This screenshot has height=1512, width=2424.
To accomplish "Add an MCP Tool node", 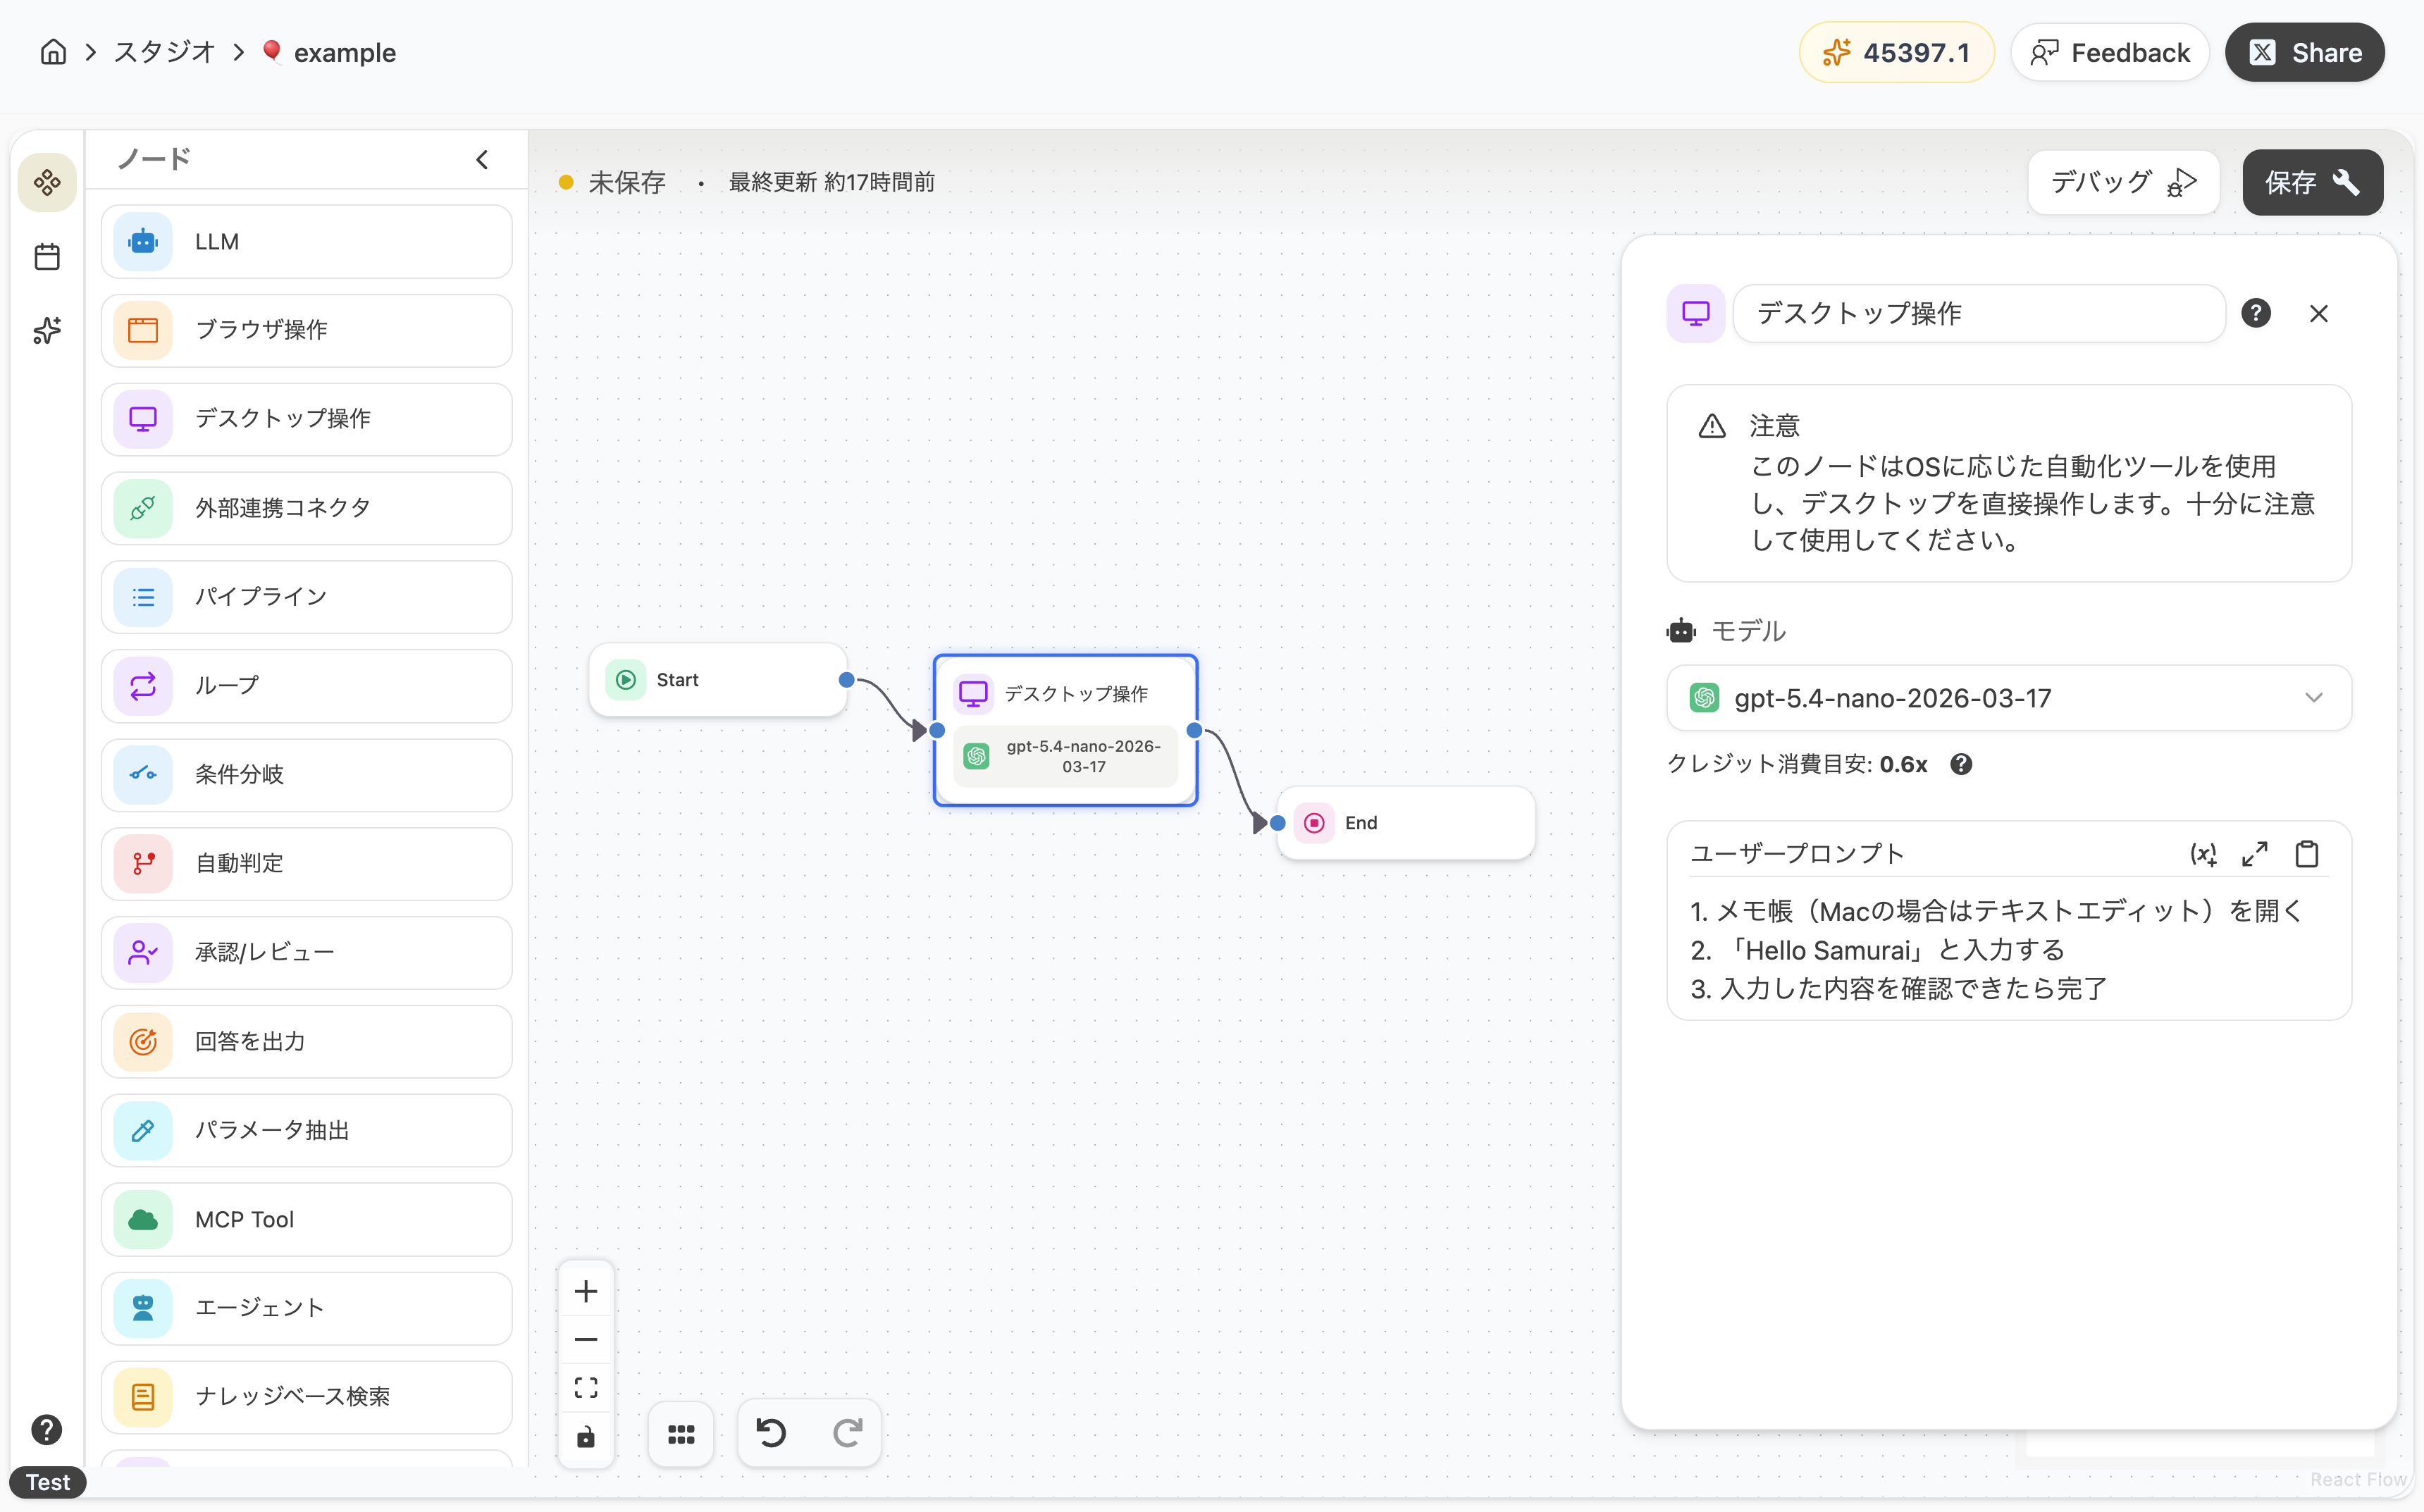I will (307, 1219).
